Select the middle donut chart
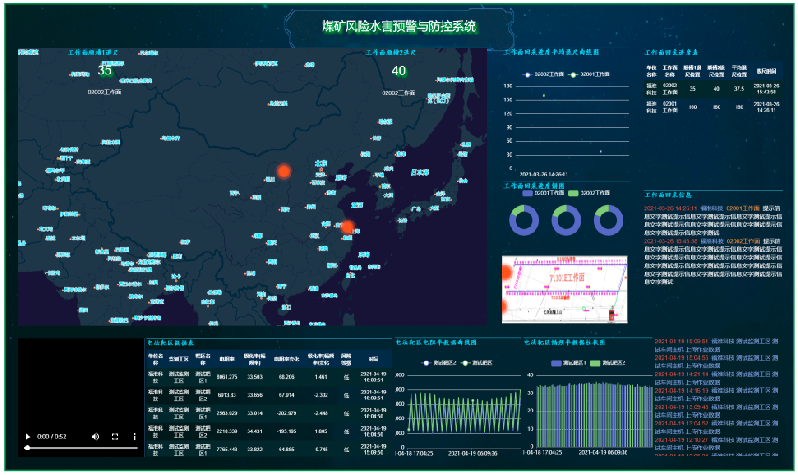798x475 pixels. 566,219
